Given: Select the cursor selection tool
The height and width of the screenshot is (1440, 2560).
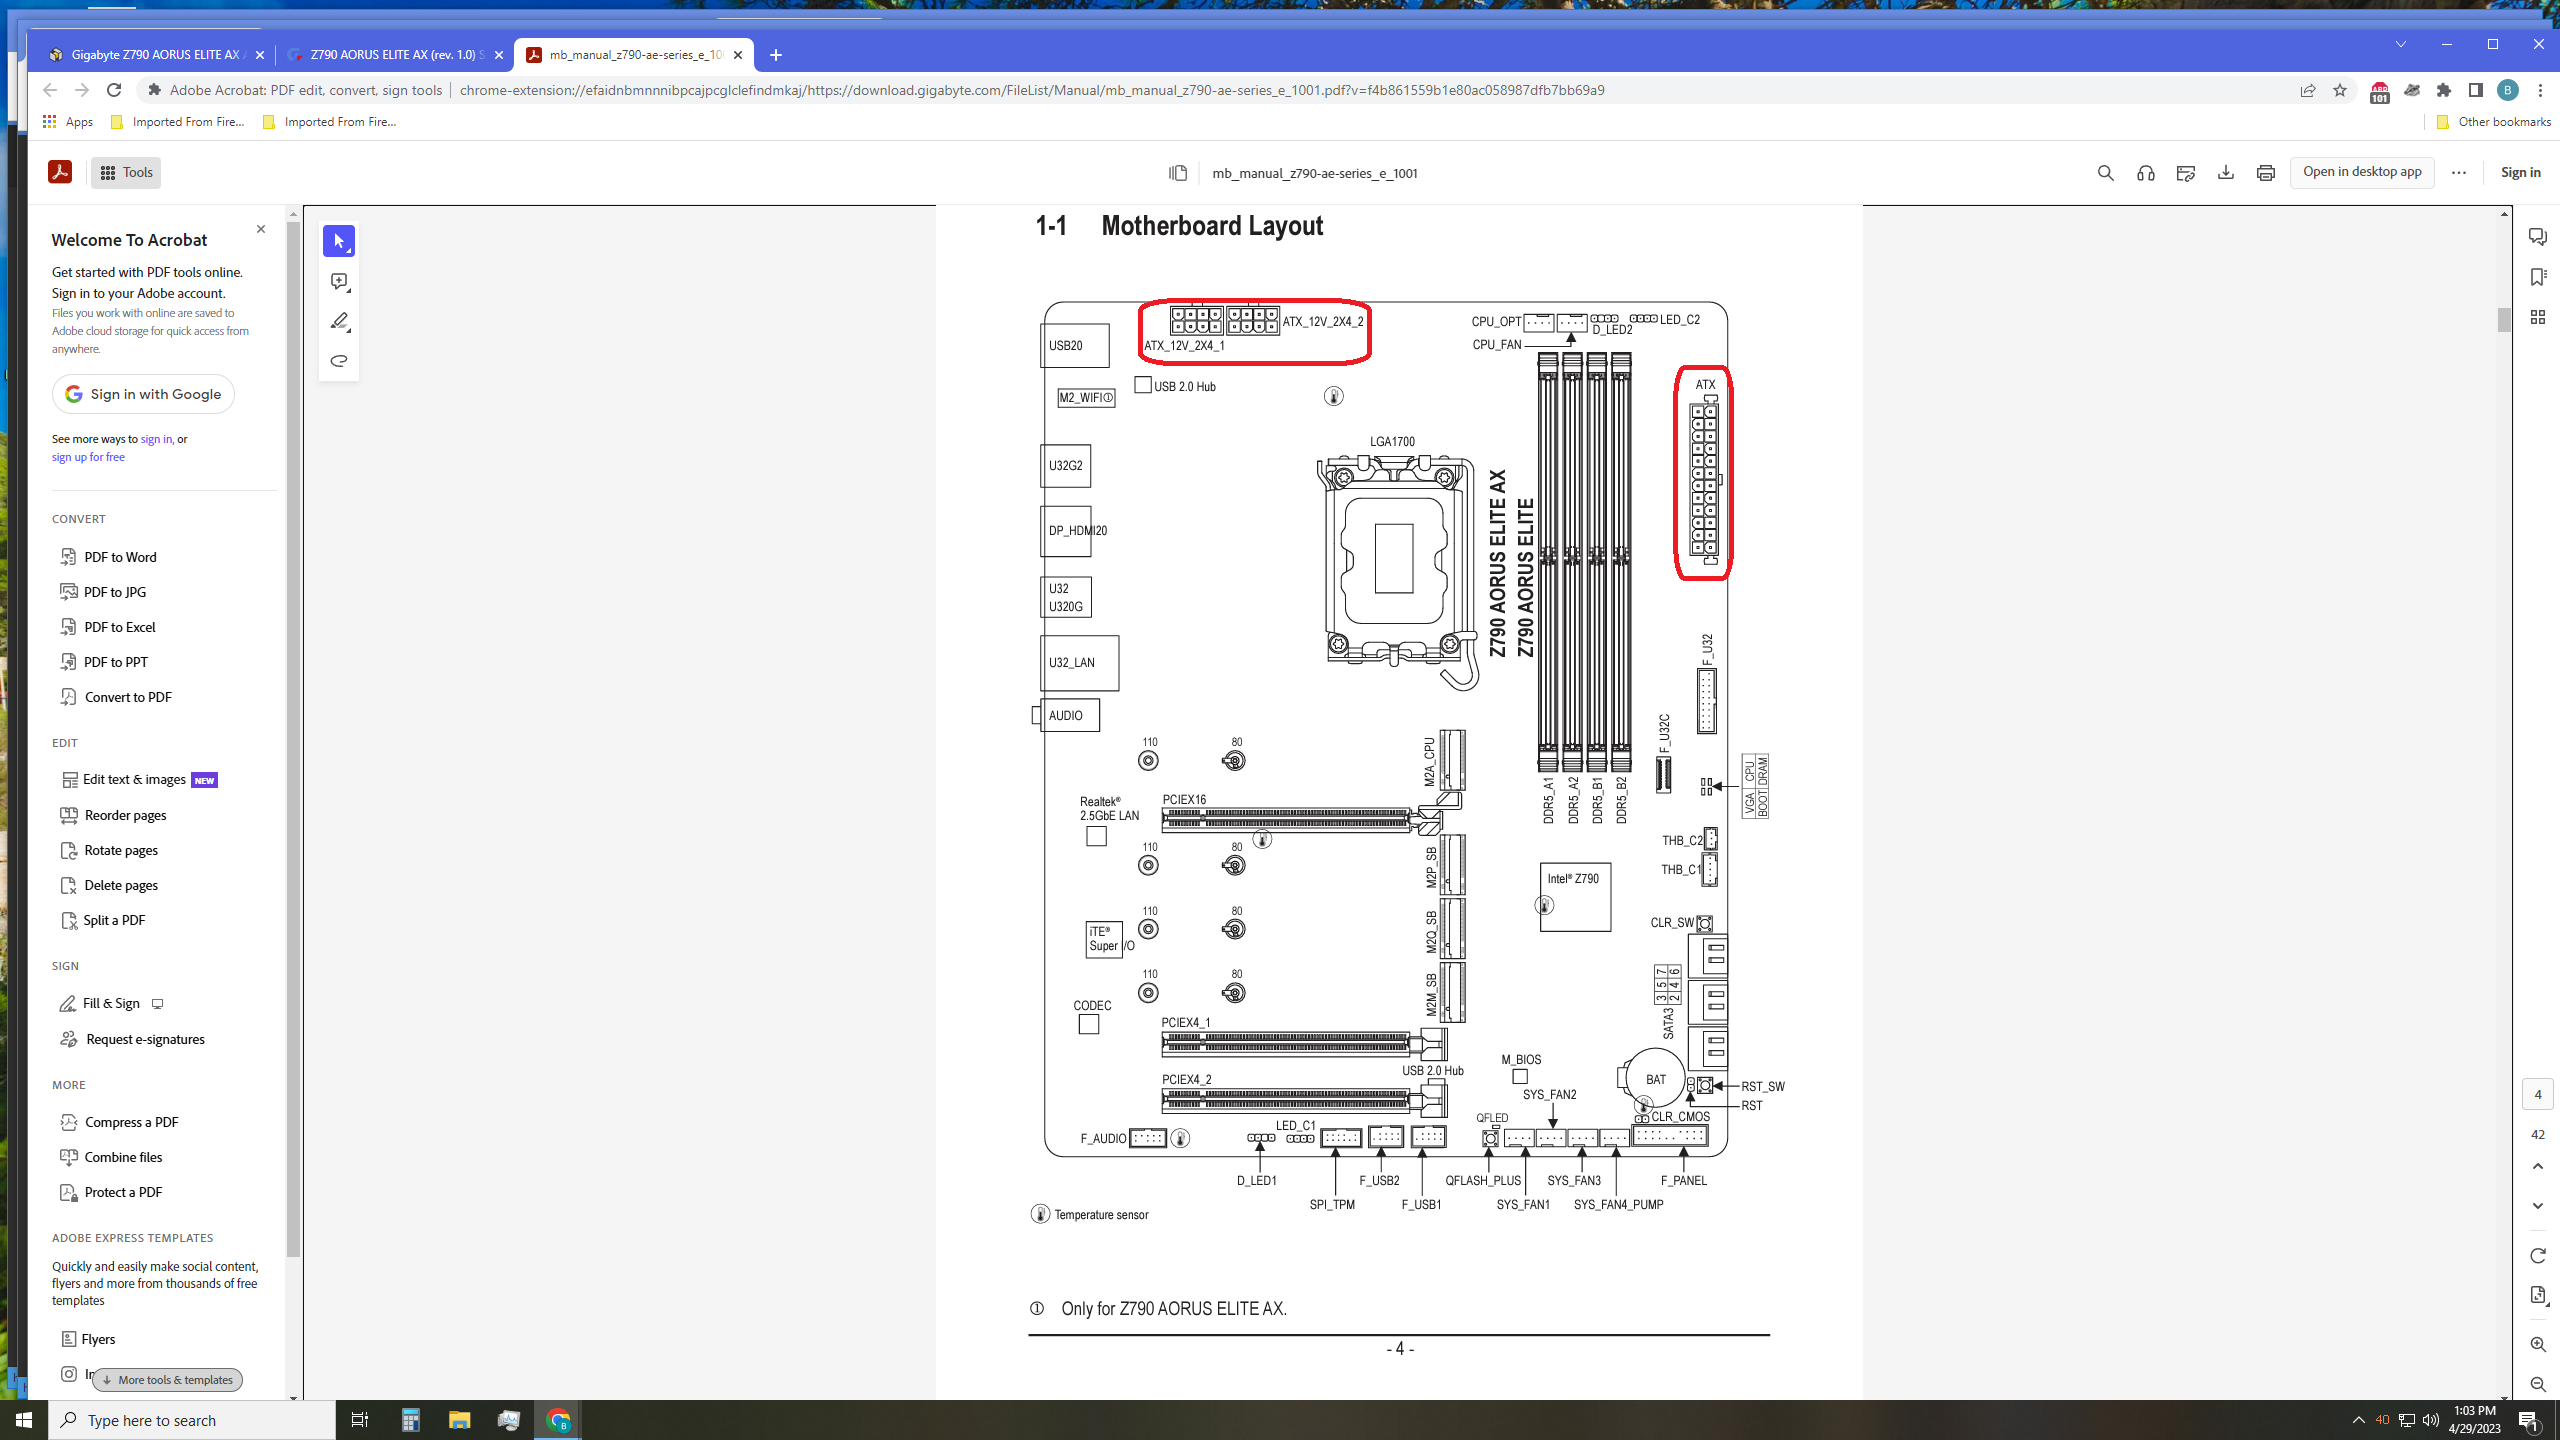Looking at the screenshot, I should (x=339, y=241).
